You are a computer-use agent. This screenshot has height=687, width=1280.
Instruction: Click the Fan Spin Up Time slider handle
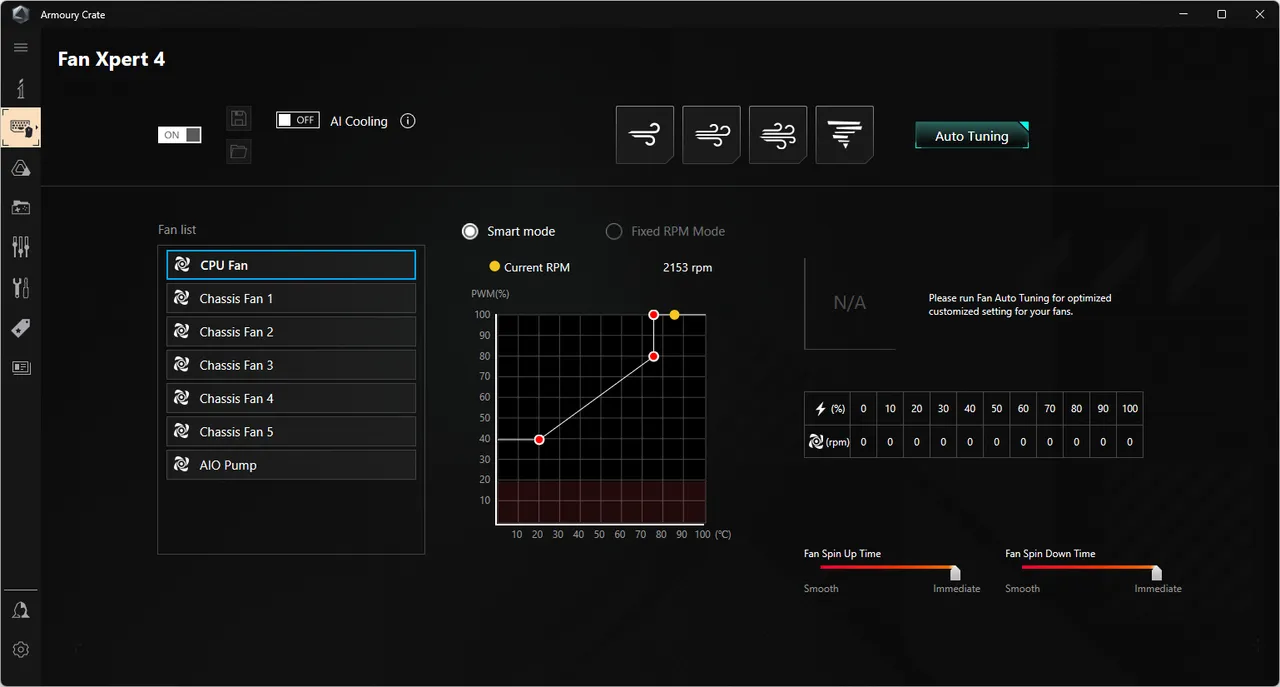pos(955,573)
